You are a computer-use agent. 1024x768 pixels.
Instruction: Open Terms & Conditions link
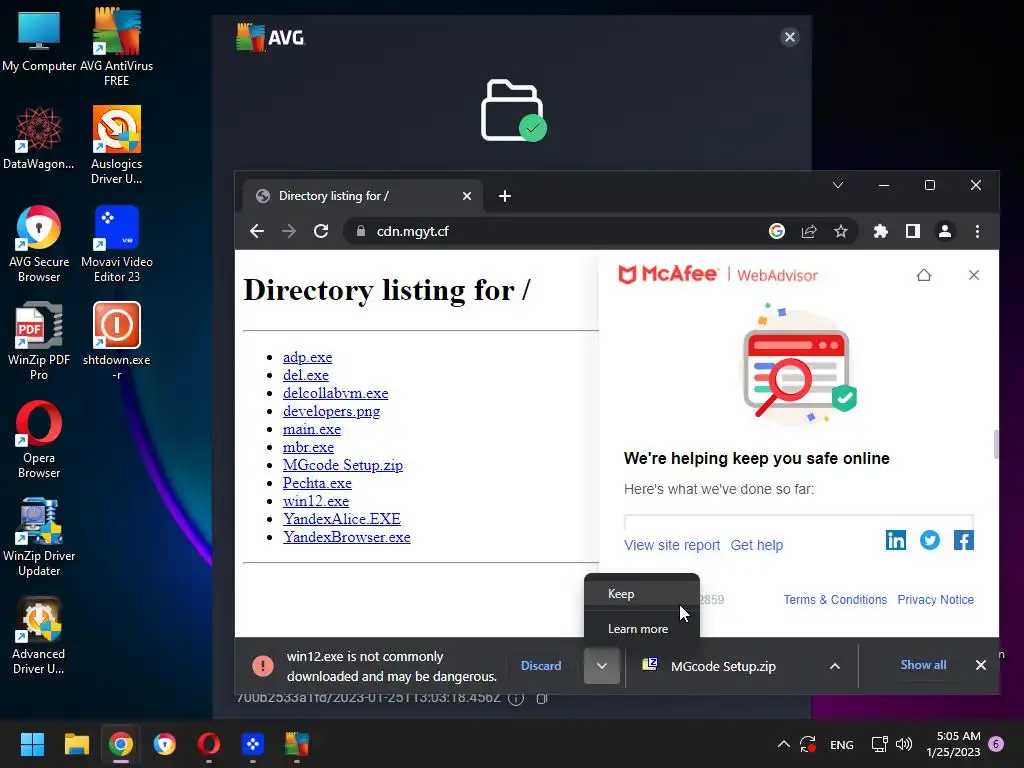pyautogui.click(x=835, y=600)
